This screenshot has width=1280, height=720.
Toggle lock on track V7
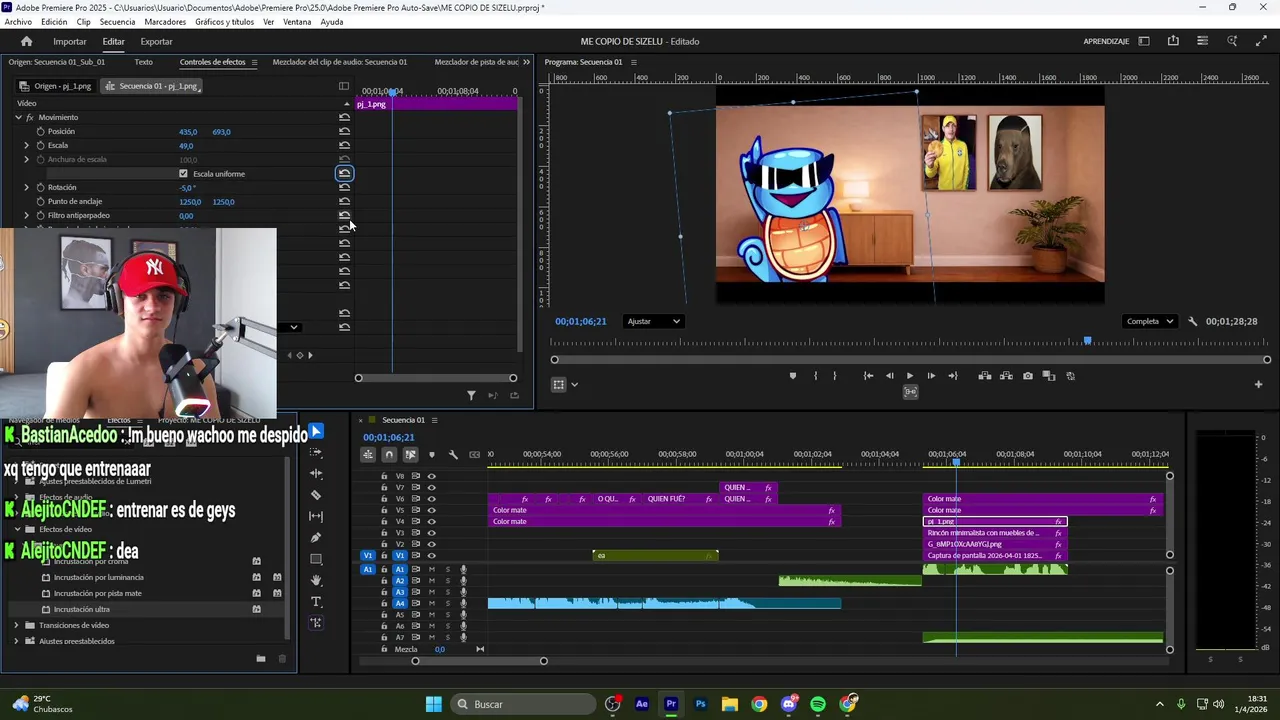pos(384,488)
